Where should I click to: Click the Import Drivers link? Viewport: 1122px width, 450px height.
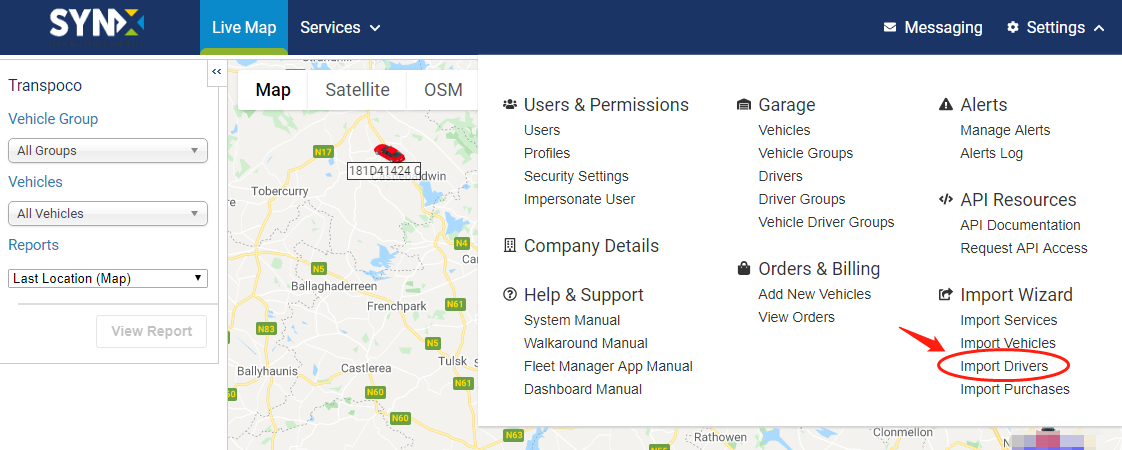pyautogui.click(x=1004, y=367)
